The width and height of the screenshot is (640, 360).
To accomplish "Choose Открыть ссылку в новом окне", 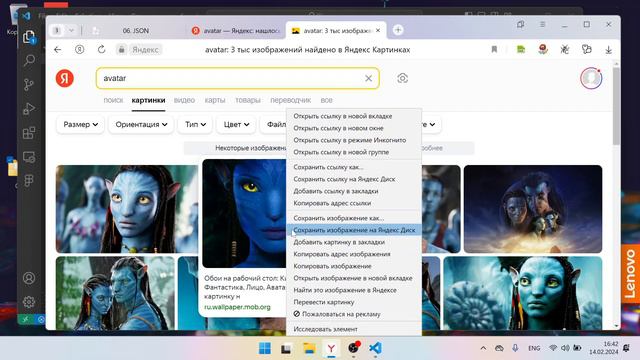I will coord(354,128).
